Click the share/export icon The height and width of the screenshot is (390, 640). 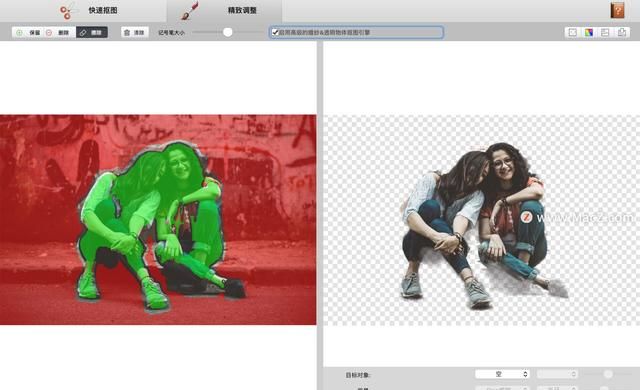coord(622,33)
